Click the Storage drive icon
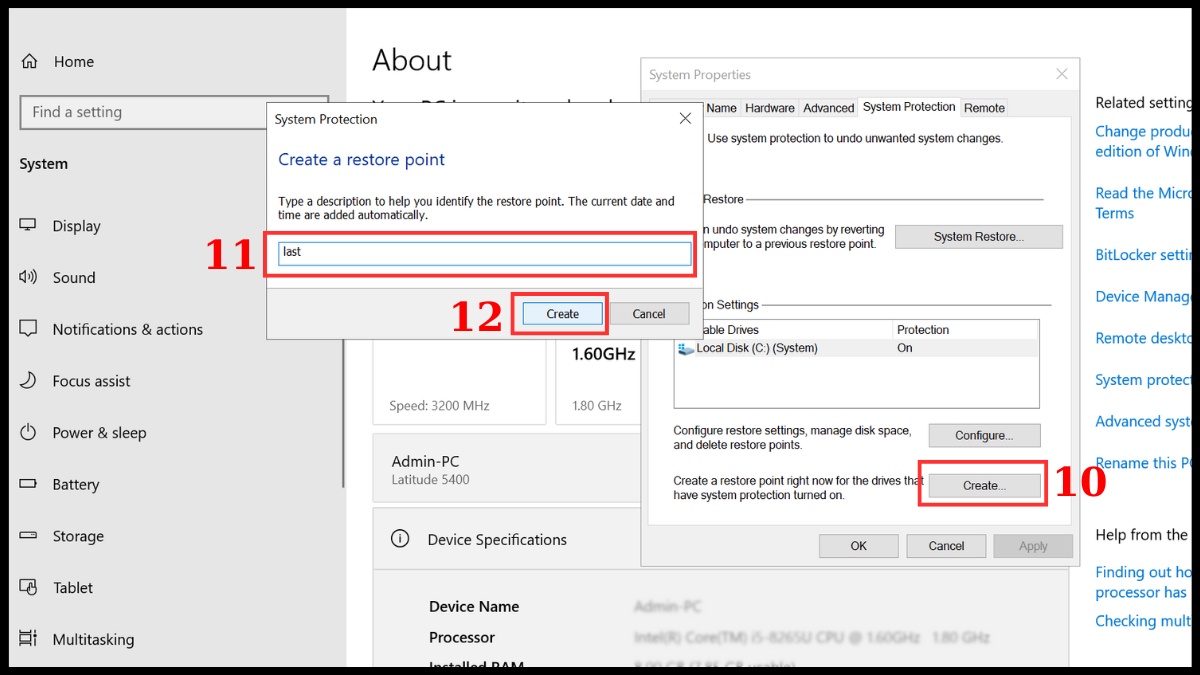Image resolution: width=1200 pixels, height=675 pixels. click(29, 535)
